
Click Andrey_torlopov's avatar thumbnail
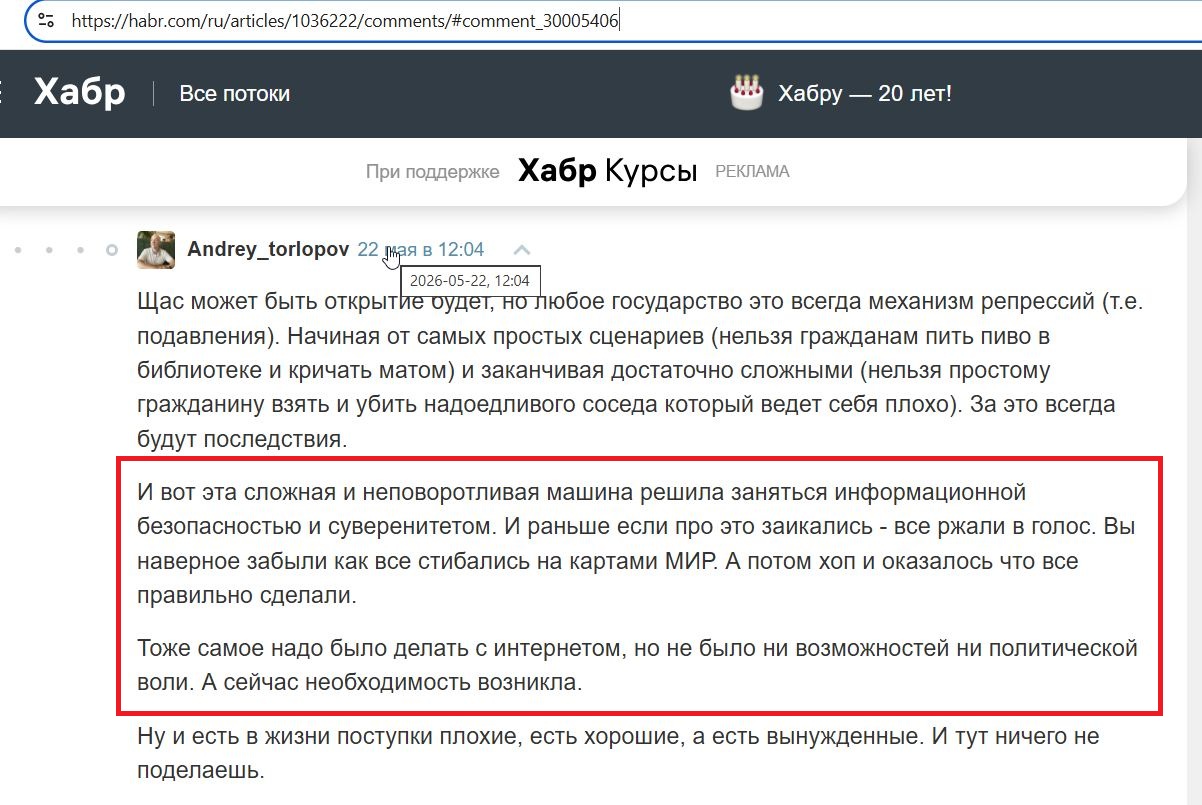pos(156,250)
